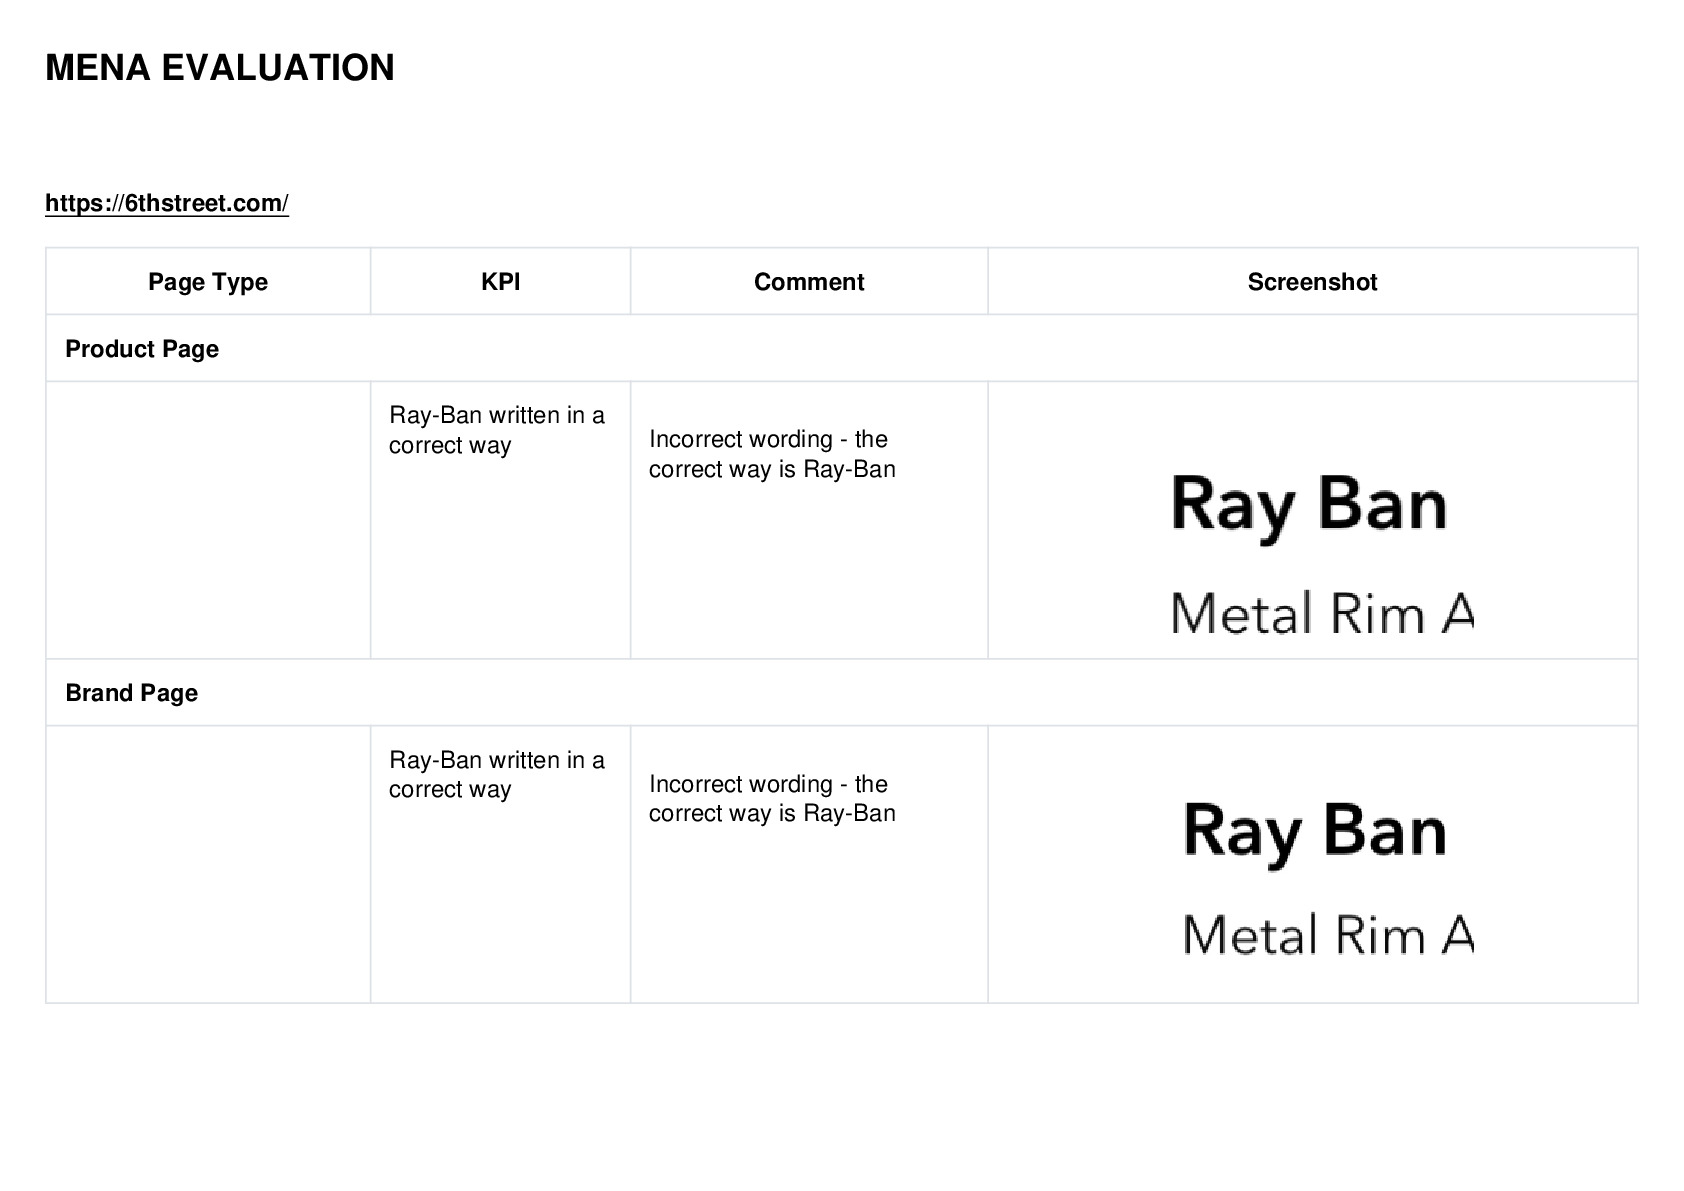This screenshot has width=1684, height=1191.
Task: Click Metal Rim text in Product Page screenshot
Action: (x=1322, y=613)
